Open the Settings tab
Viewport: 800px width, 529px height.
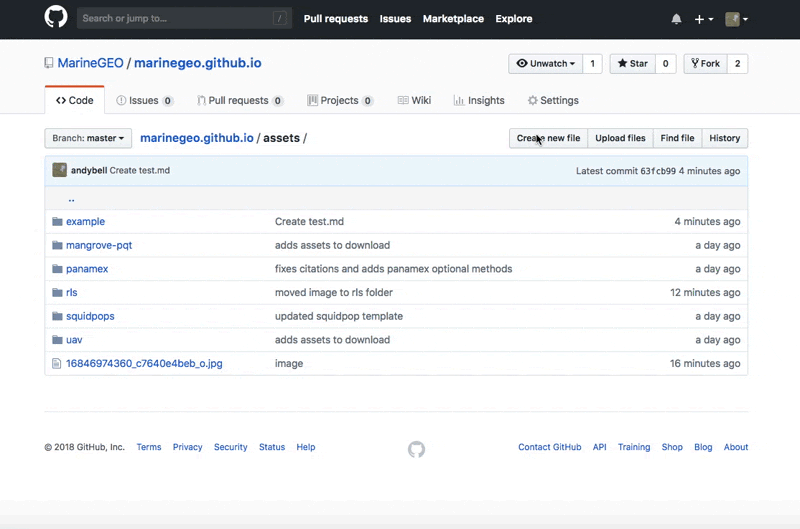(553, 100)
